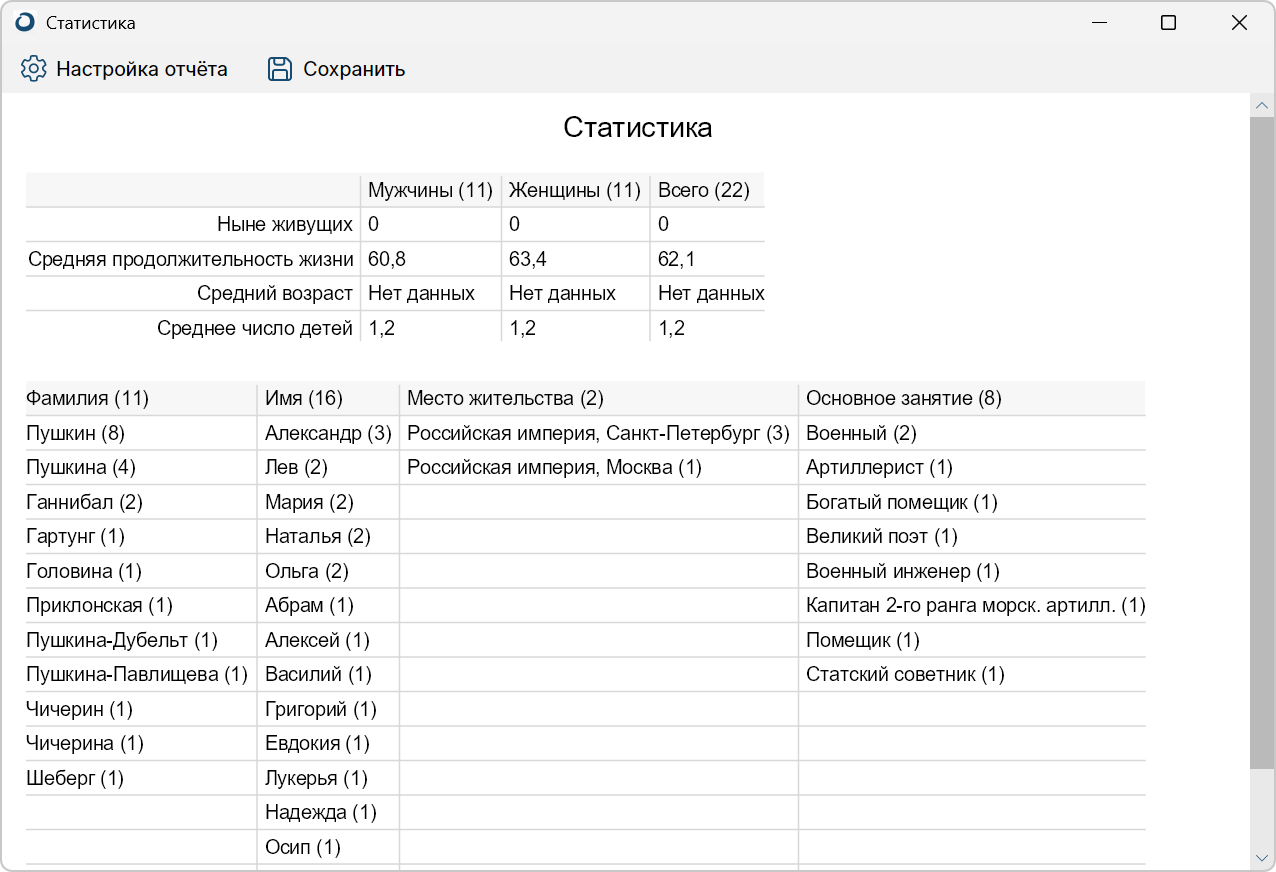Screen dimensions: 1276x872
Task: Select the Наталья (2) name cell
Action: (x=328, y=536)
